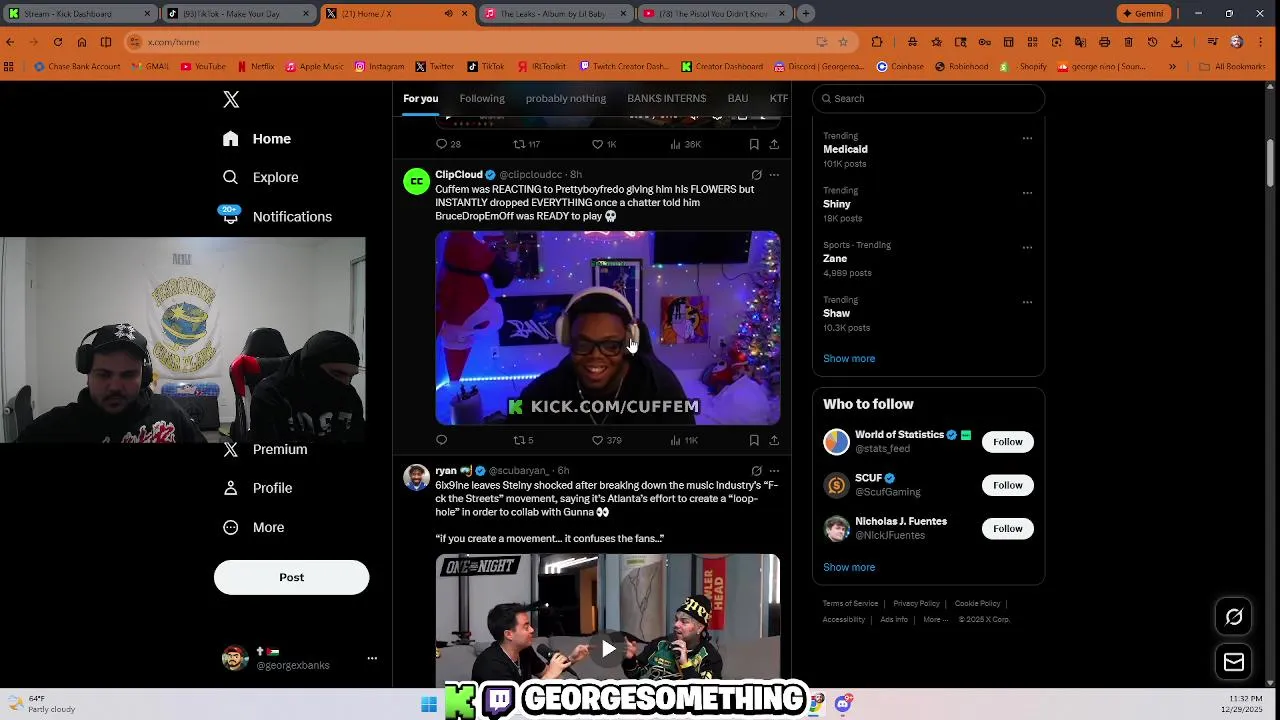Screen dimensions: 1280x720
Task: Open Premium in the sidebar
Action: pos(265,449)
